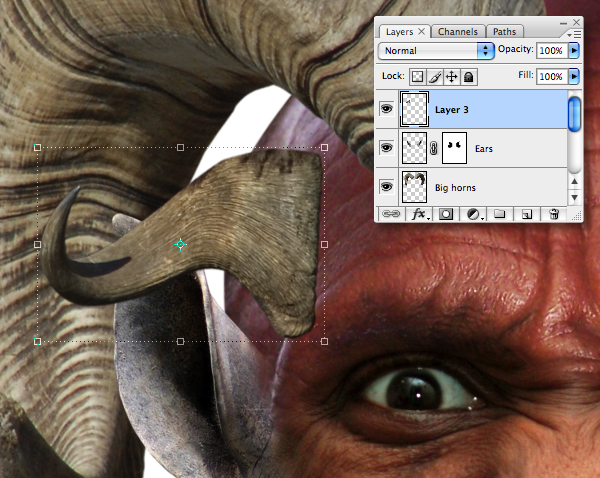This screenshot has width=600, height=478.
Task: Create a new layer group folder
Action: (x=499, y=214)
